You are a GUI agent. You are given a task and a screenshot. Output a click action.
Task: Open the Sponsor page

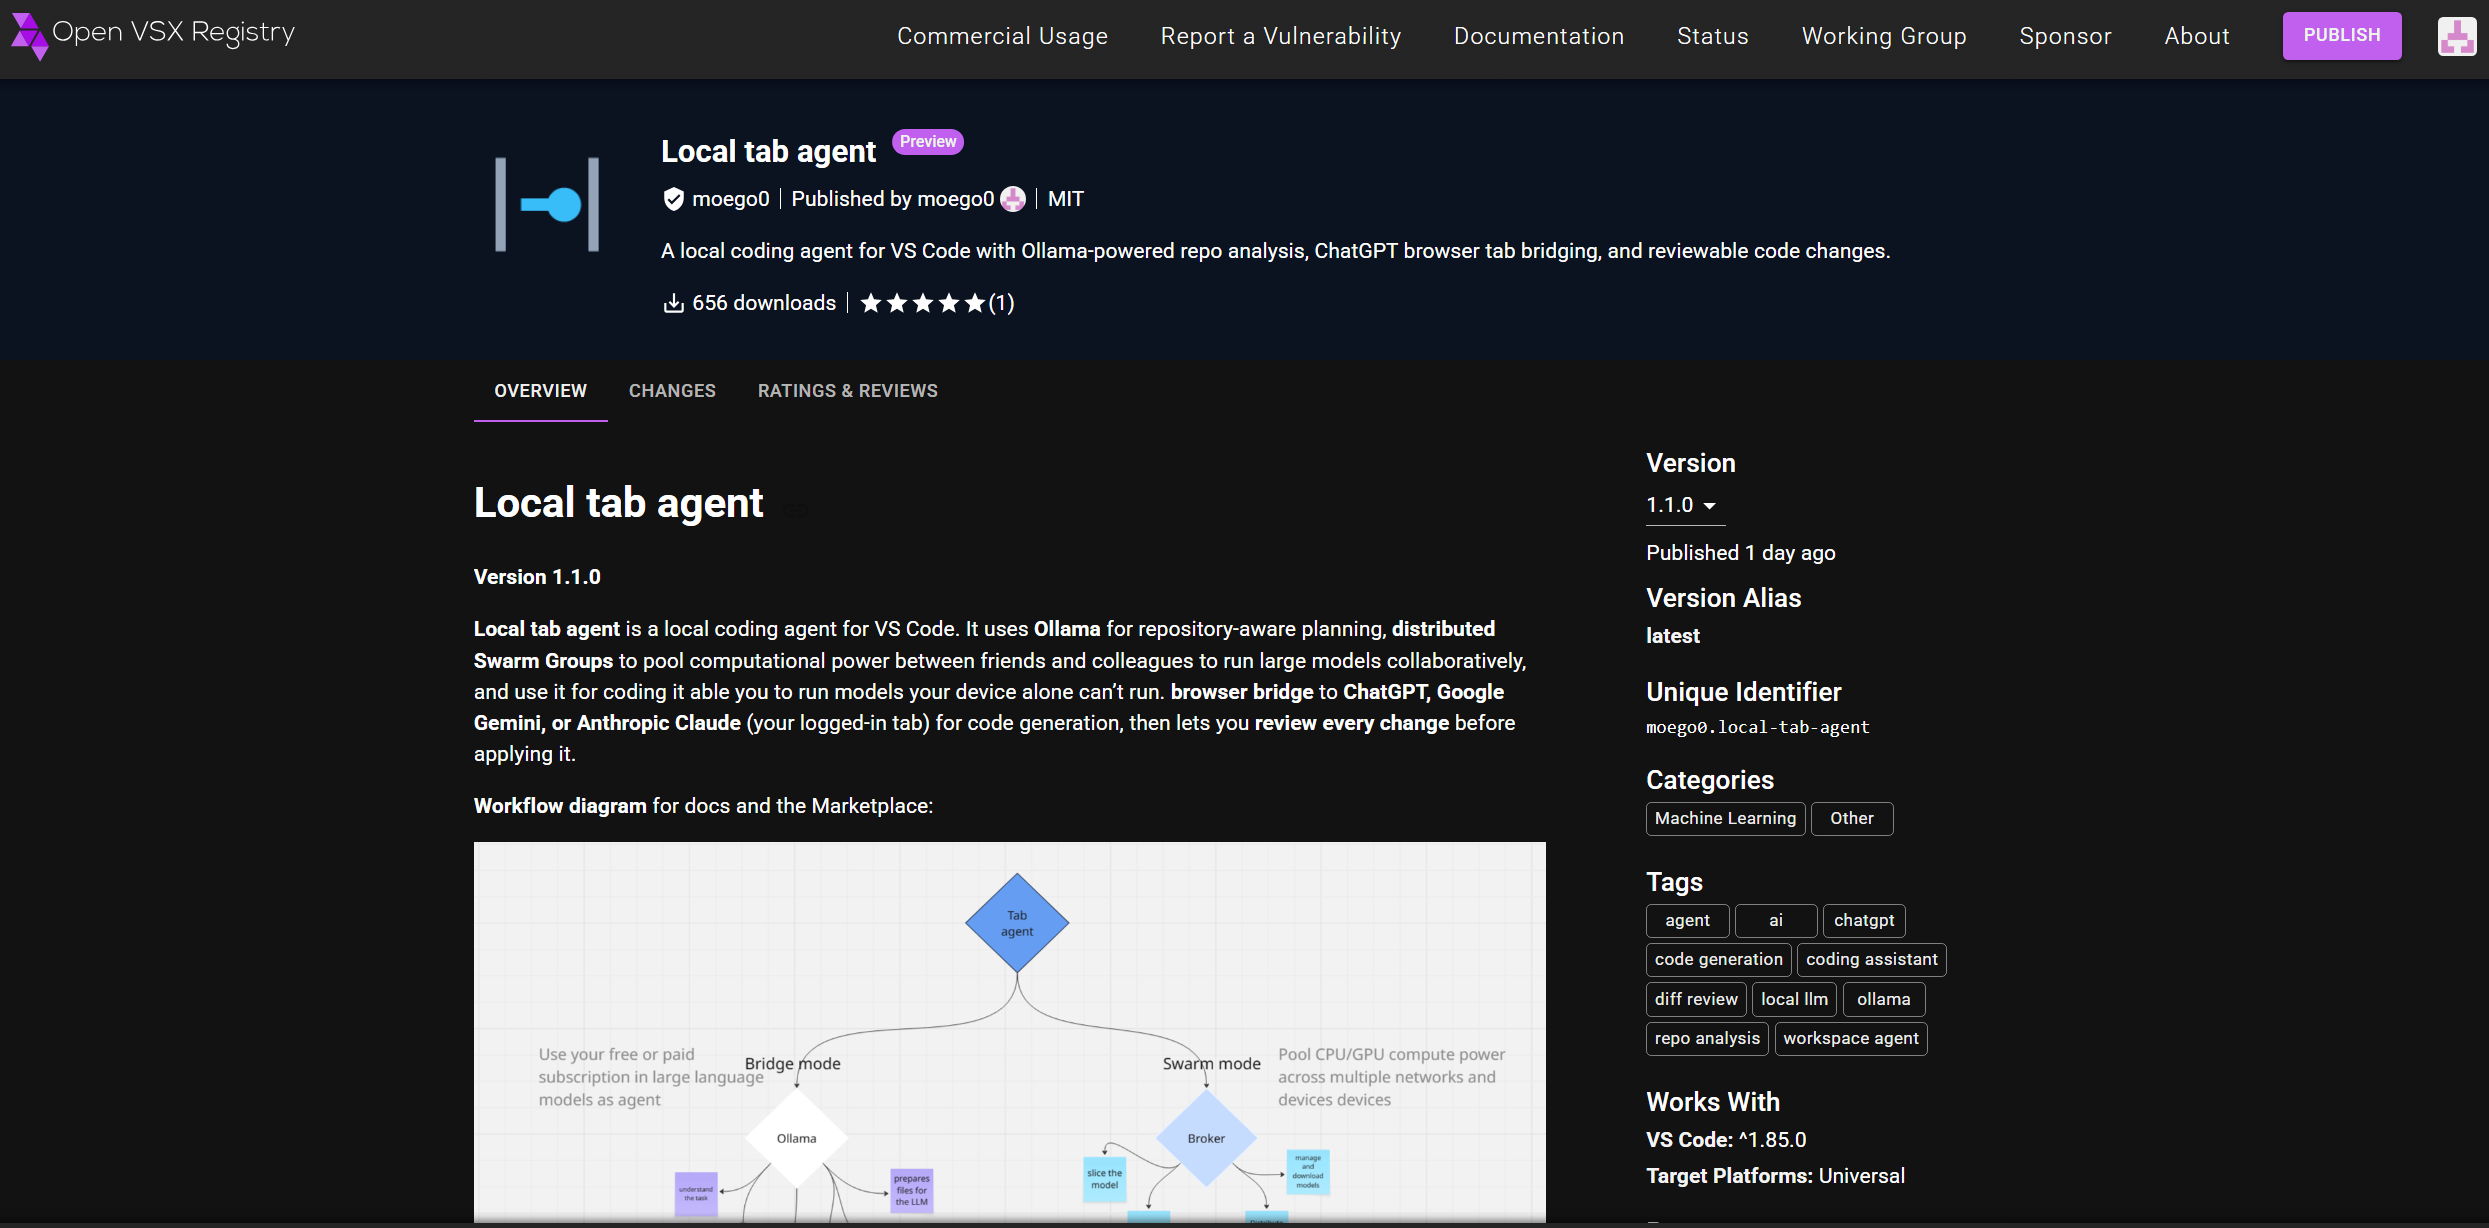pyautogui.click(x=2065, y=36)
